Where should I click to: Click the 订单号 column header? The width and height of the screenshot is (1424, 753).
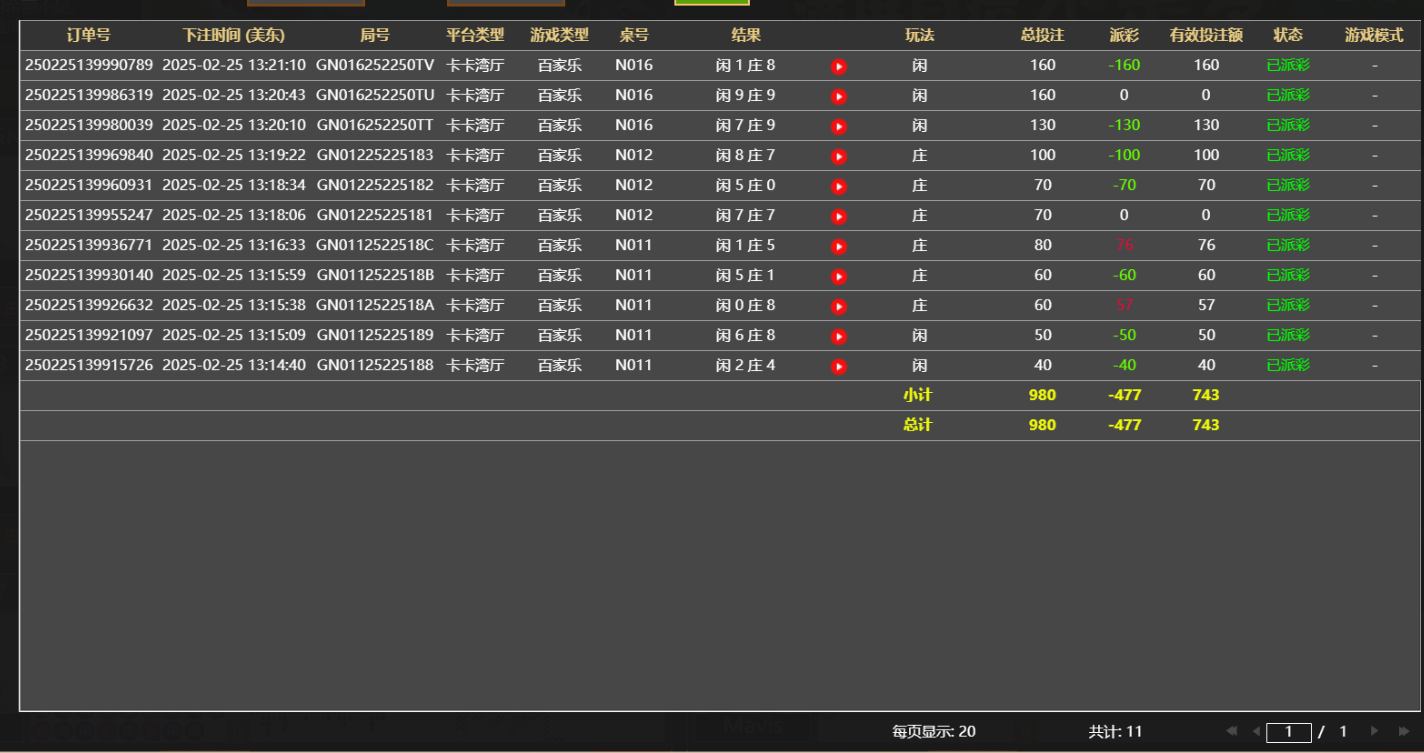[x=88, y=33]
